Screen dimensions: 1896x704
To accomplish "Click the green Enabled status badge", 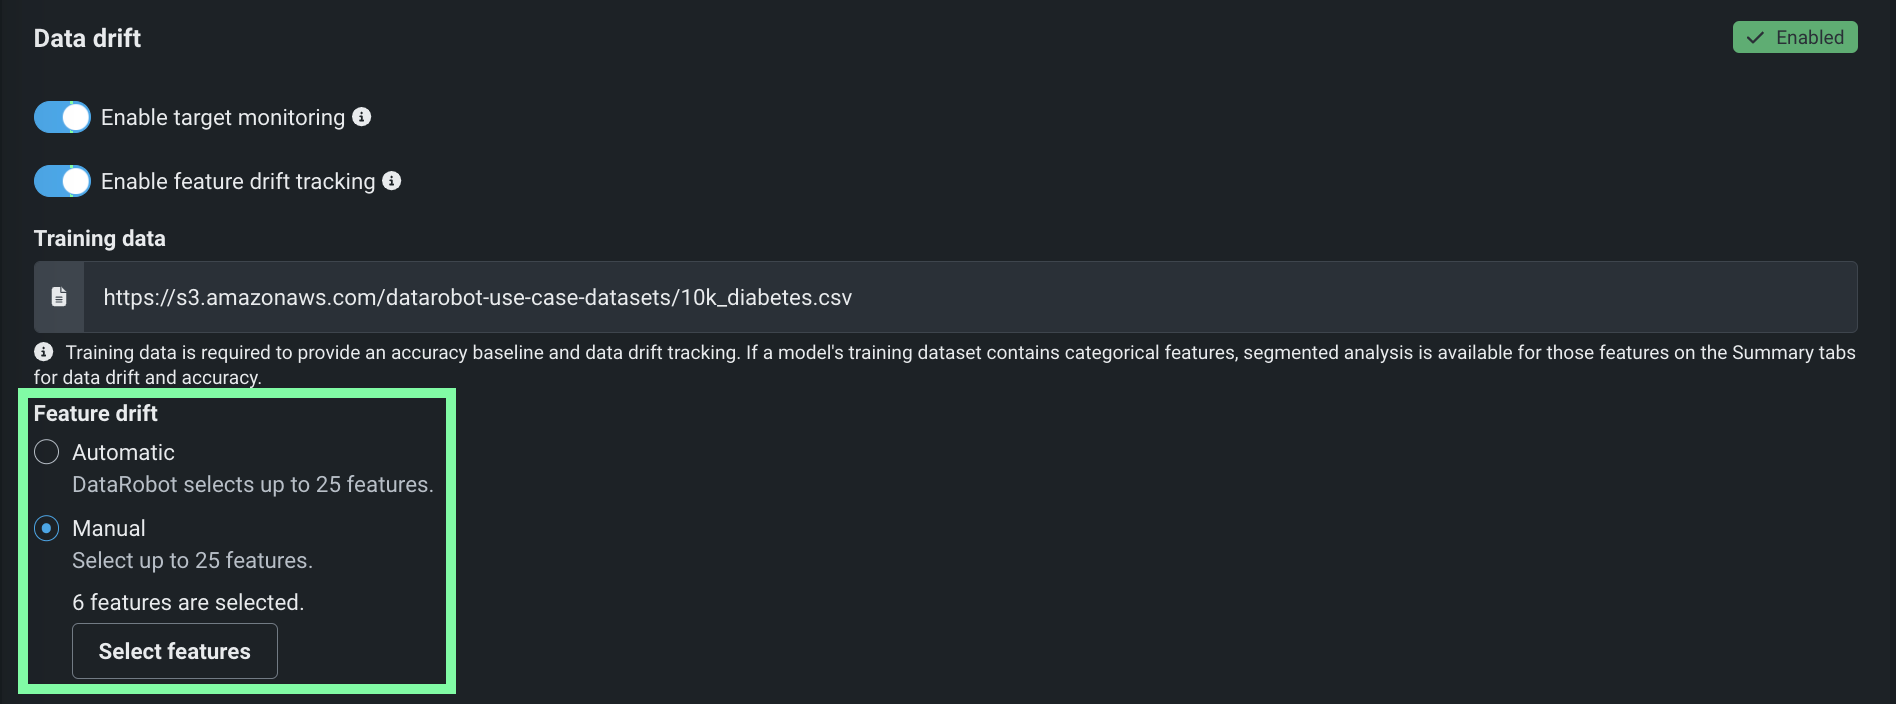I will click(1795, 37).
